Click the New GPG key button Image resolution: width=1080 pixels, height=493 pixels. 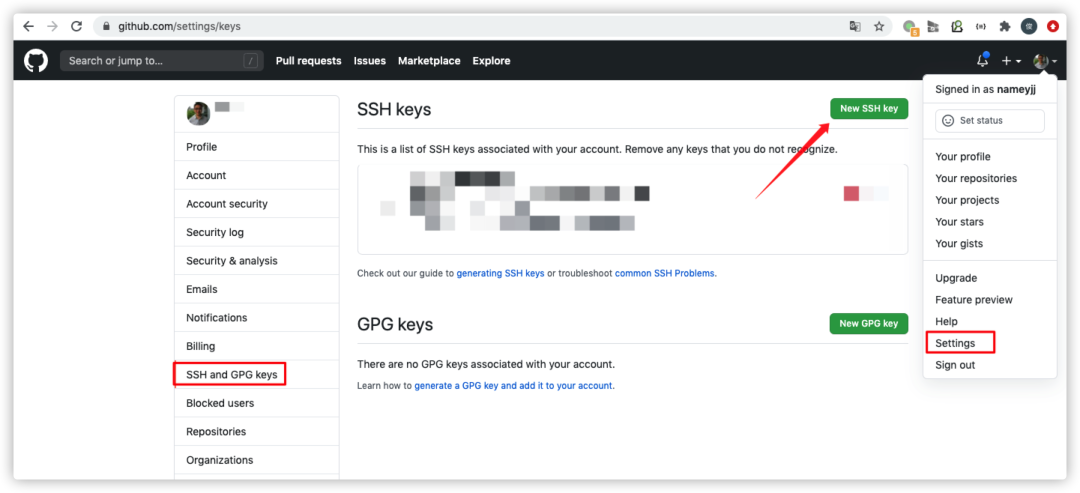coord(869,324)
